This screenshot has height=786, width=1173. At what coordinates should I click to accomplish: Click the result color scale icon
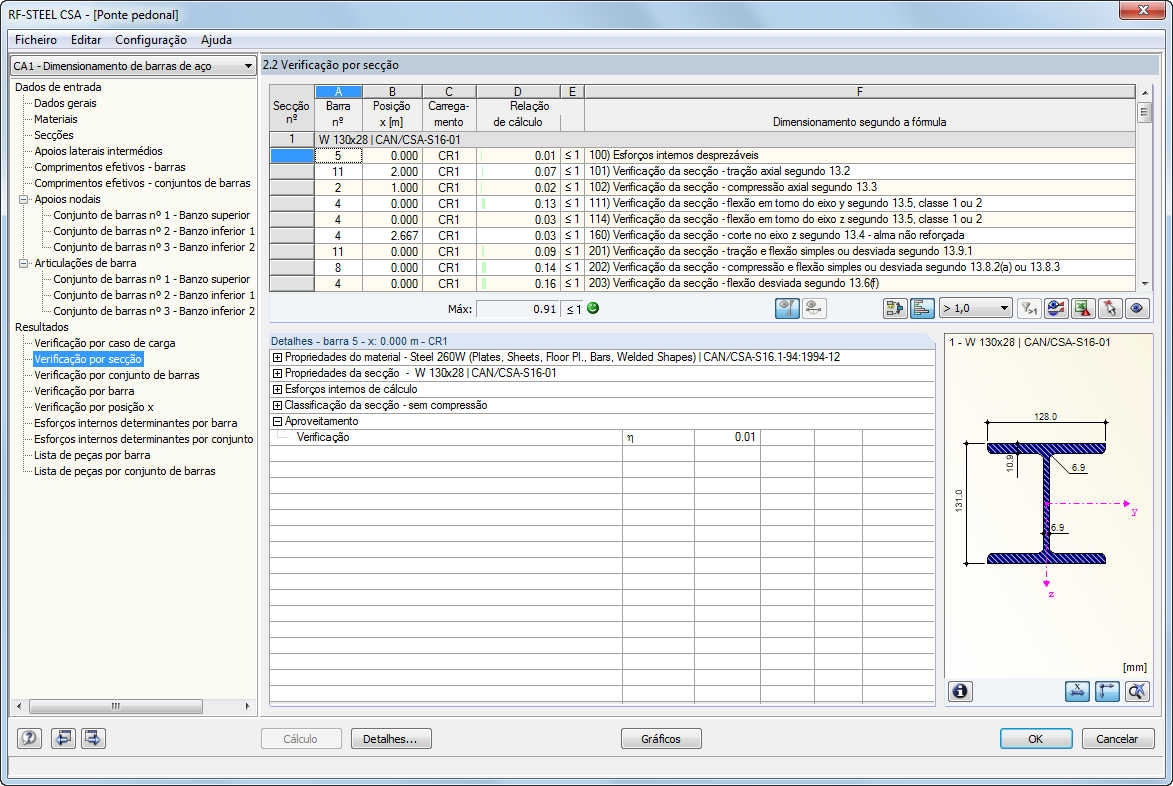pyautogui.click(x=1056, y=308)
